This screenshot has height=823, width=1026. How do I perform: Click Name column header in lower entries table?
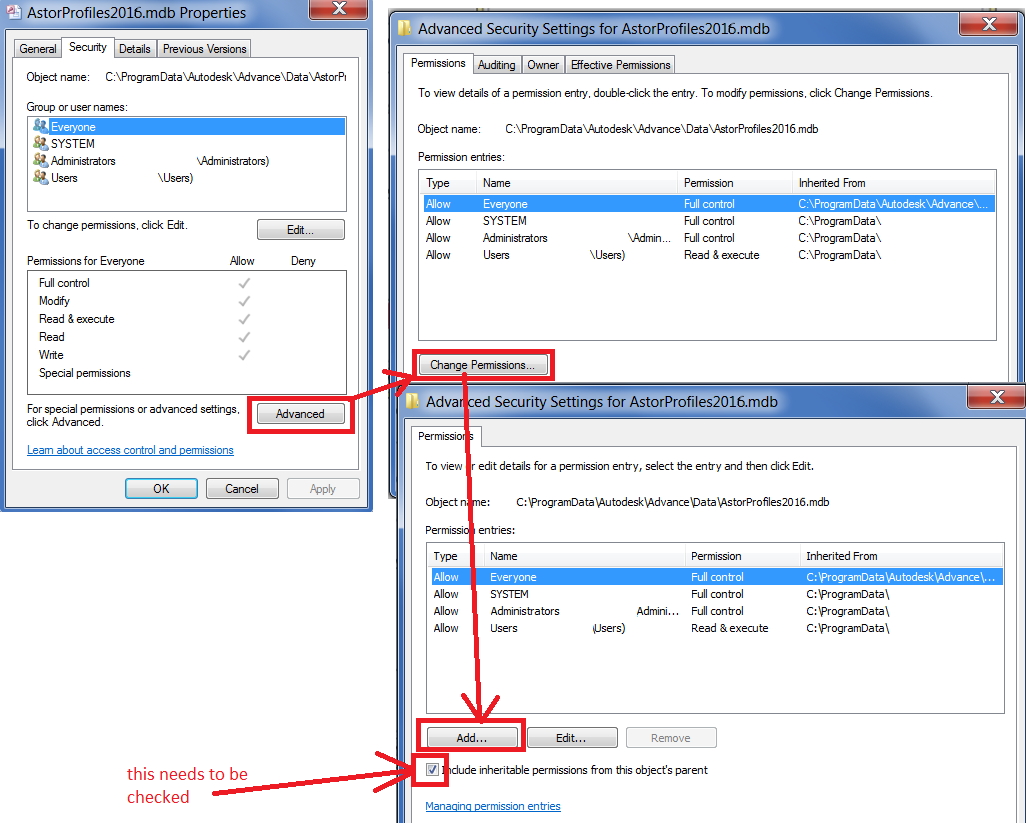(x=584, y=555)
